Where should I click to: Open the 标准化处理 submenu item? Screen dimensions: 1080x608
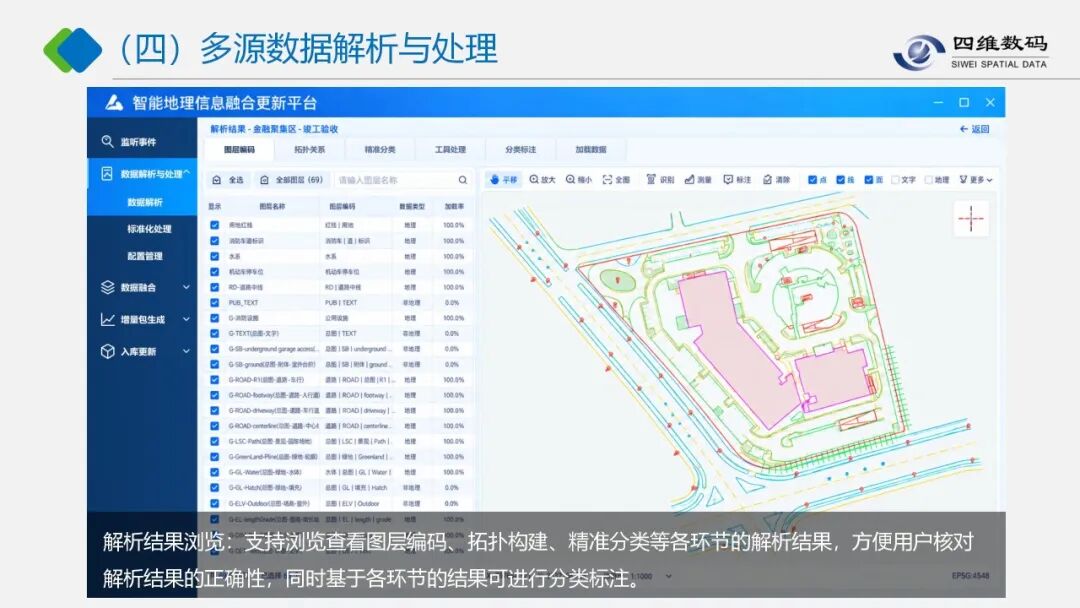[149, 229]
